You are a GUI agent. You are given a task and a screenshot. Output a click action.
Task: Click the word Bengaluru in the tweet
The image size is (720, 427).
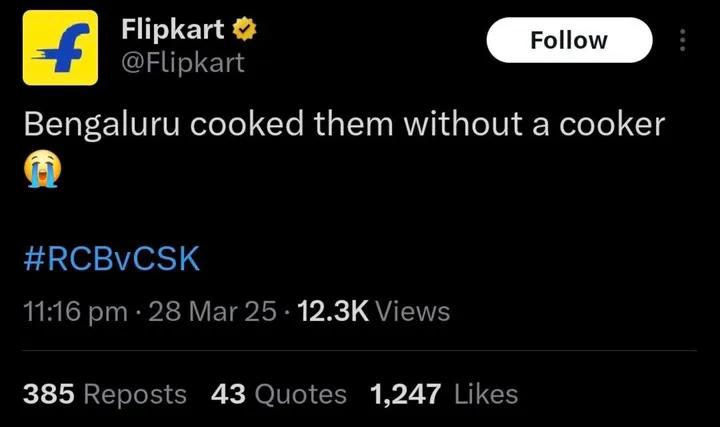(100, 125)
